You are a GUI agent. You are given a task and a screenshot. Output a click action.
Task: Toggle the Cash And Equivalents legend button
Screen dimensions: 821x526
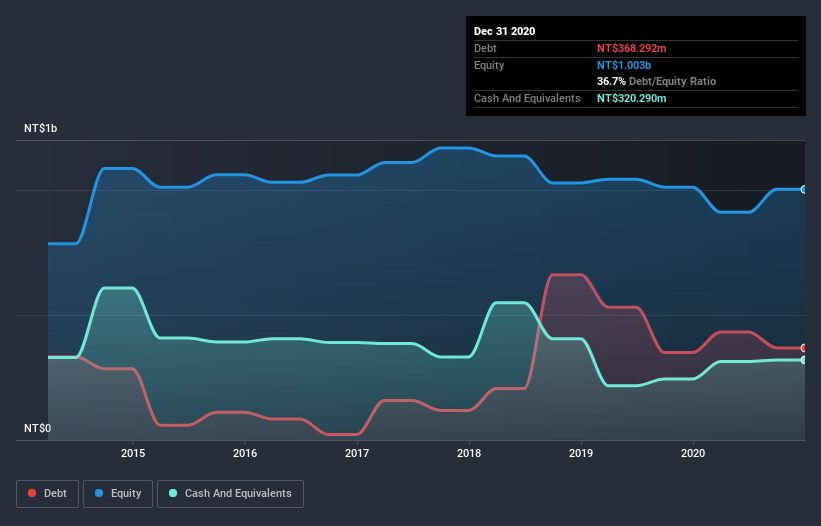tap(230, 494)
